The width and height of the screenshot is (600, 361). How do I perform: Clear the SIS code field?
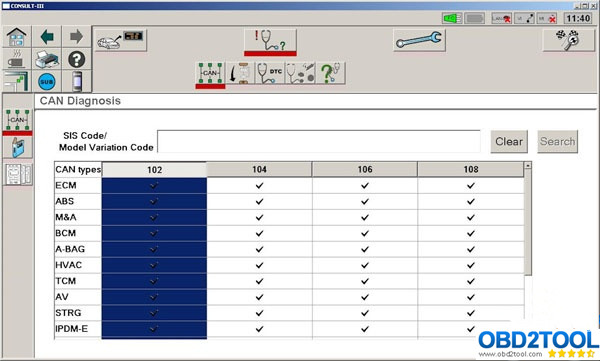pyautogui.click(x=509, y=142)
